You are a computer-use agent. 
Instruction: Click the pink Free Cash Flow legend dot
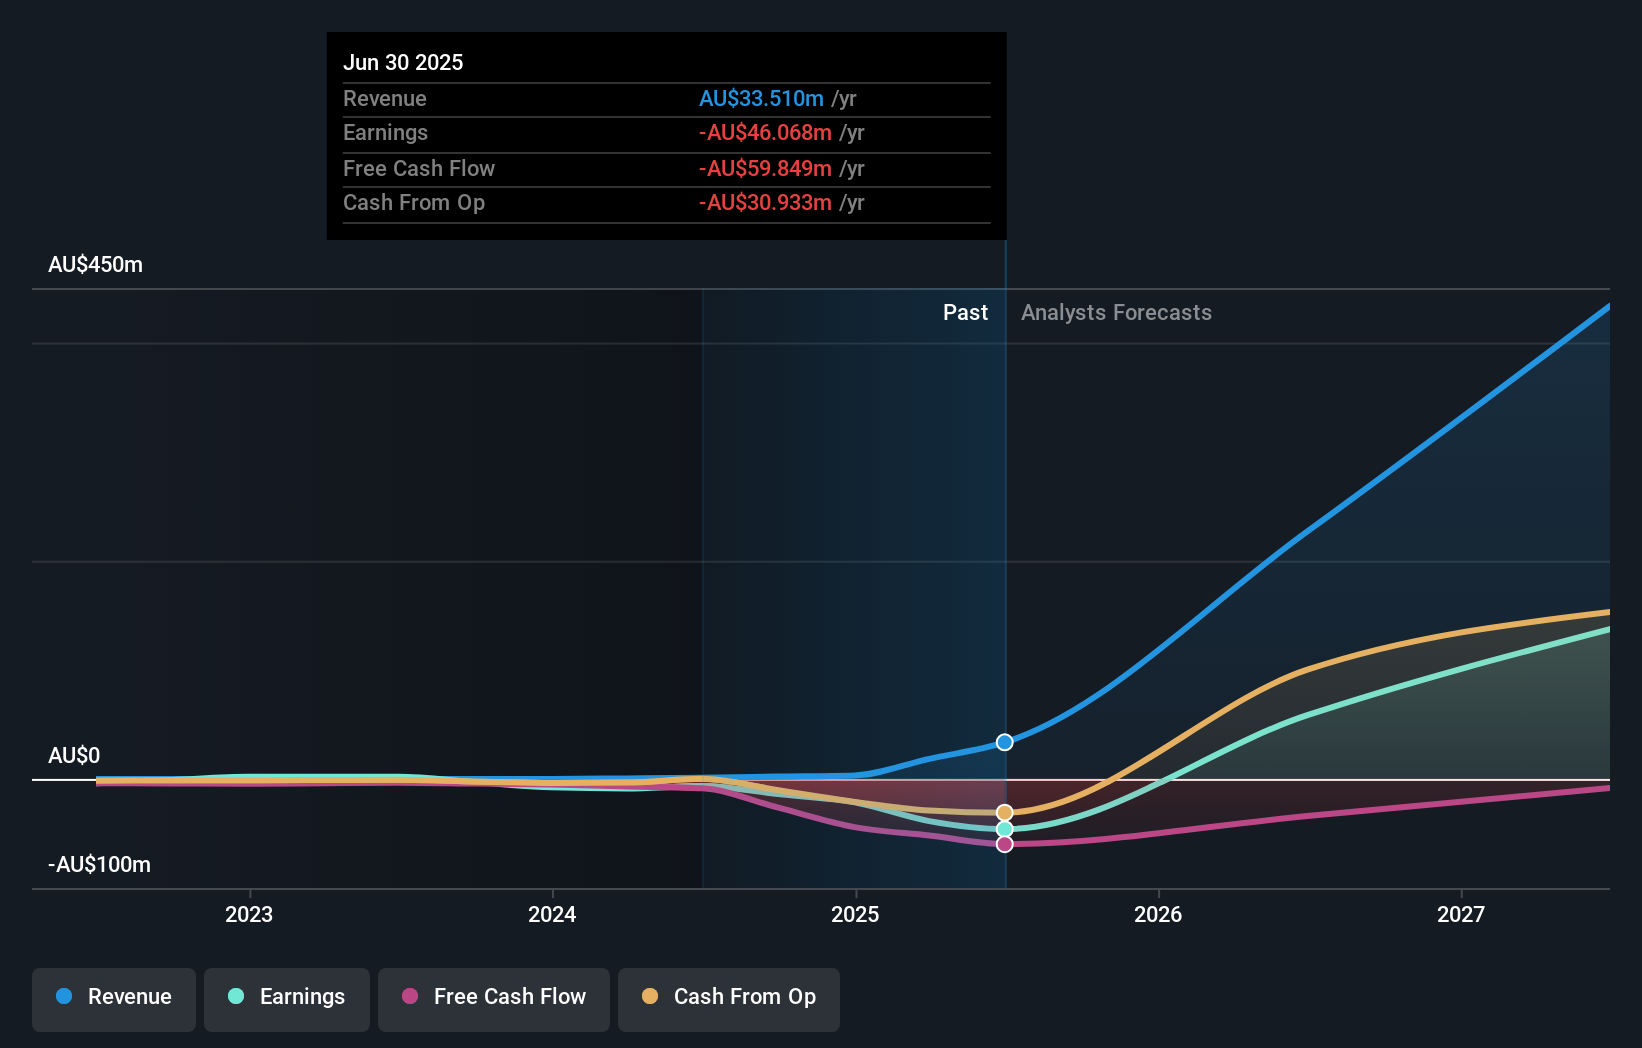409,997
